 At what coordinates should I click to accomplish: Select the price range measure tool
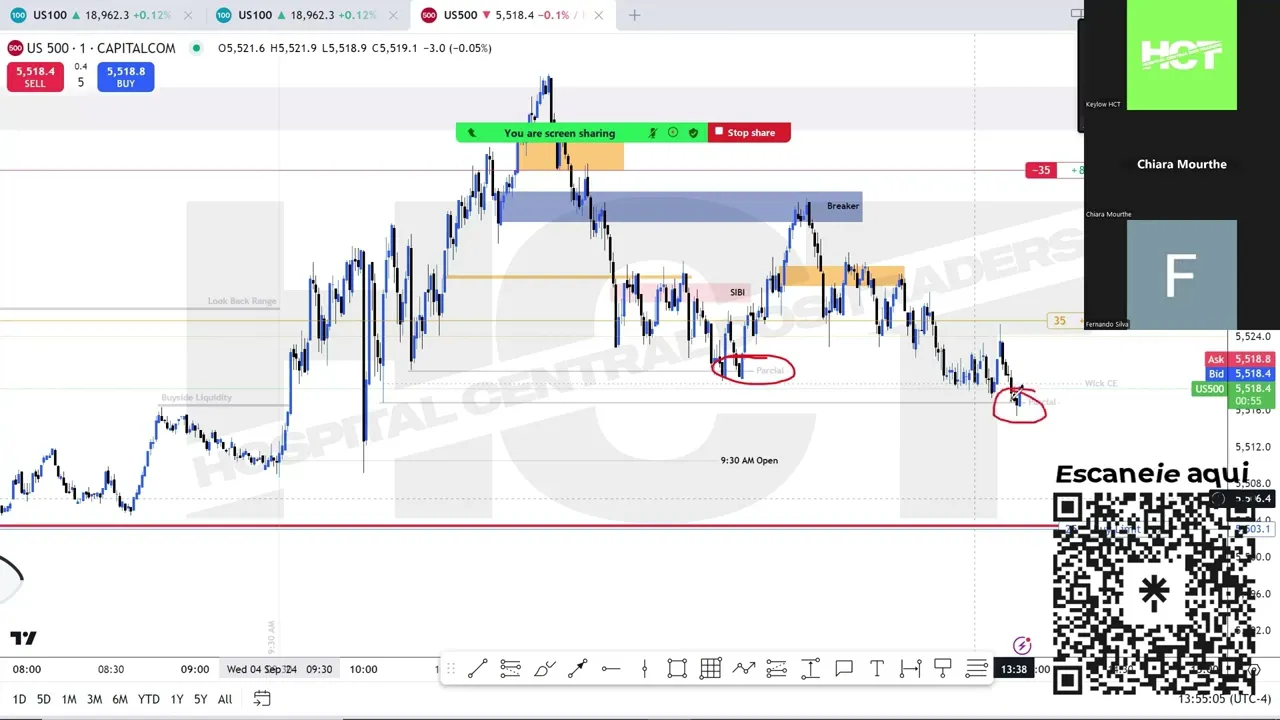(810, 669)
